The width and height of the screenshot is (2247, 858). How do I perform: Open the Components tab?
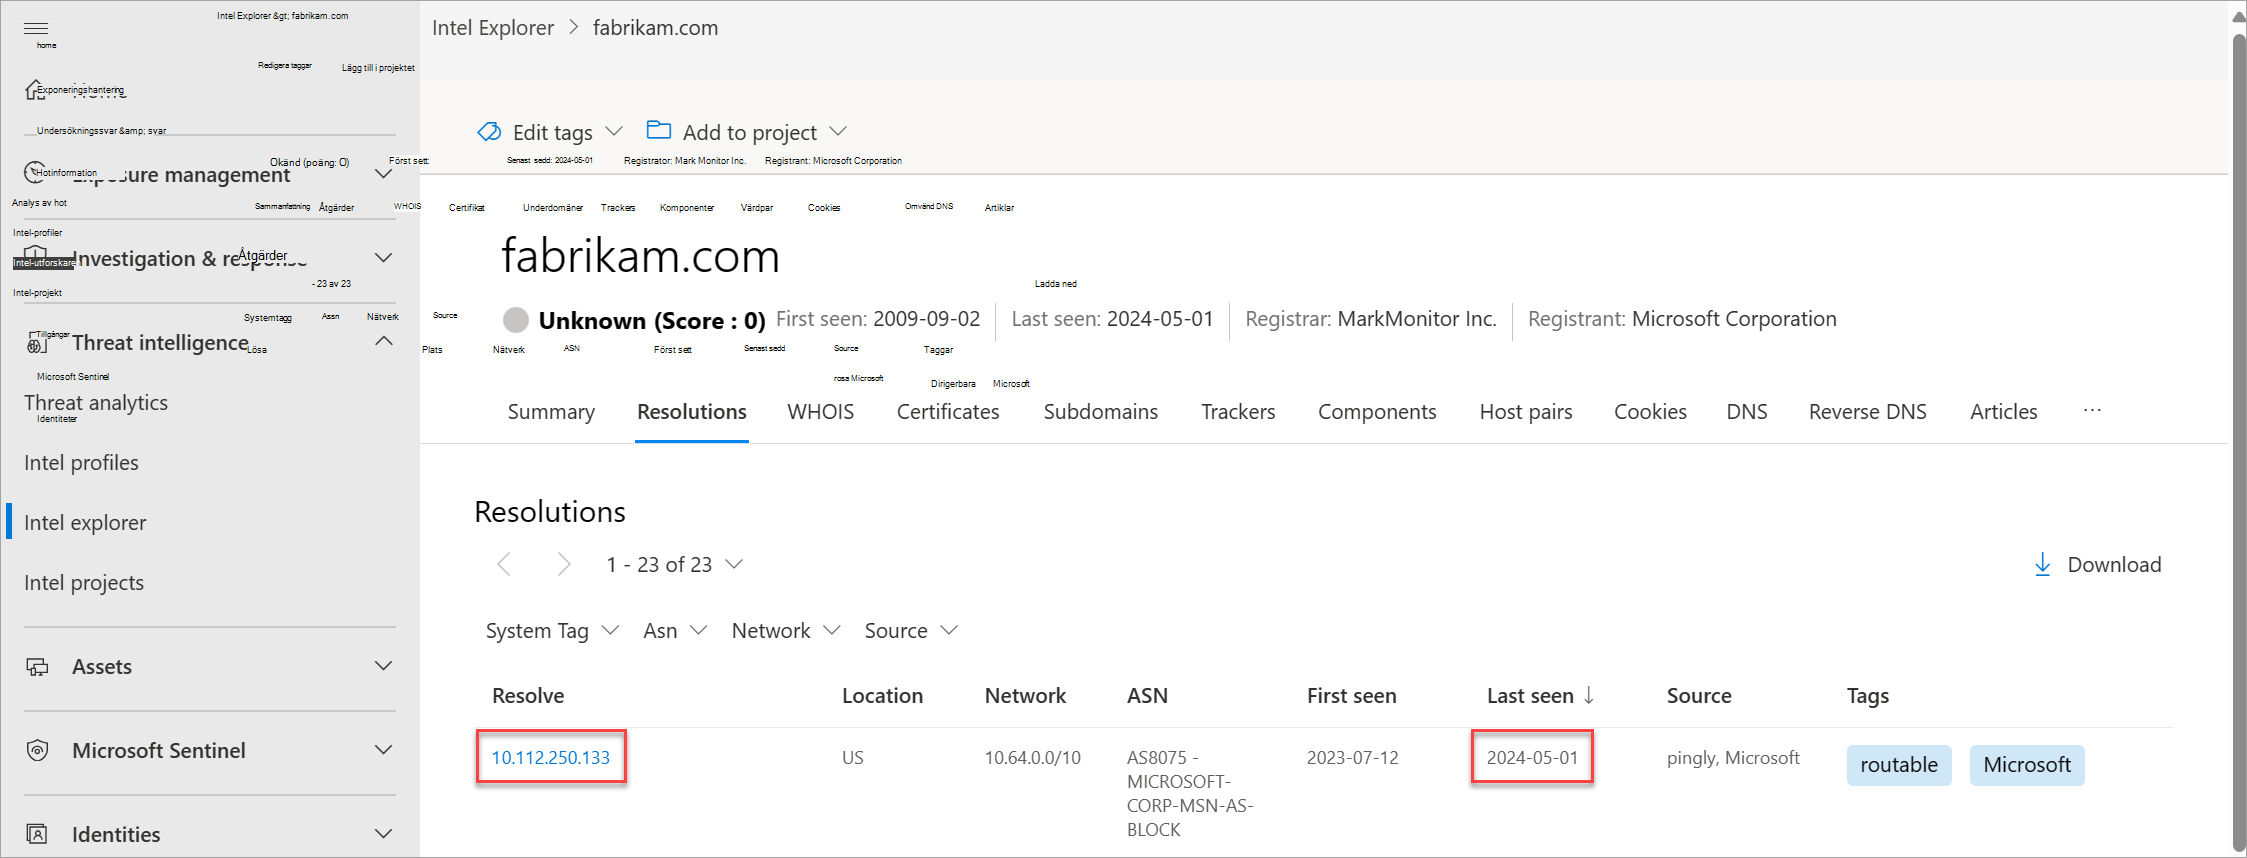1377,412
